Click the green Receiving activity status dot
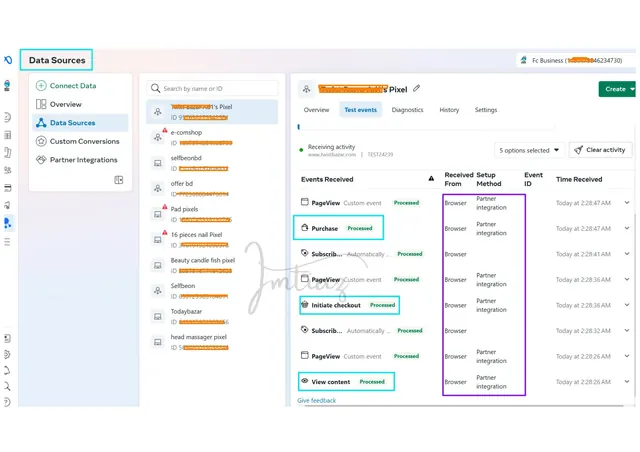Screen dimensions: 640x452 [x=301, y=150]
